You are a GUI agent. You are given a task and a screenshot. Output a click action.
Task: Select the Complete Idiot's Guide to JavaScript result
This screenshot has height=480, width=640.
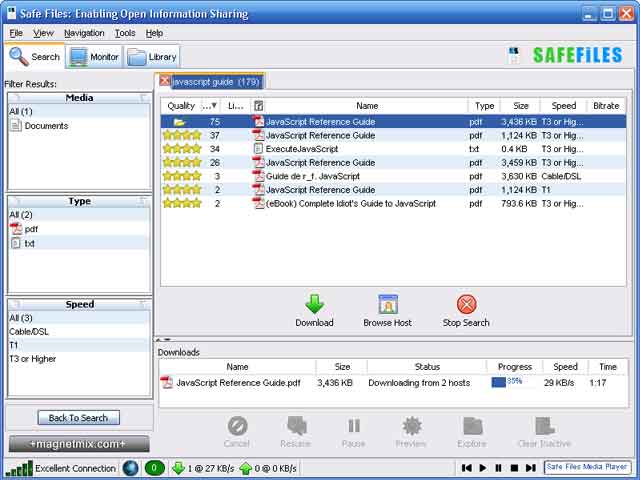tap(393, 203)
